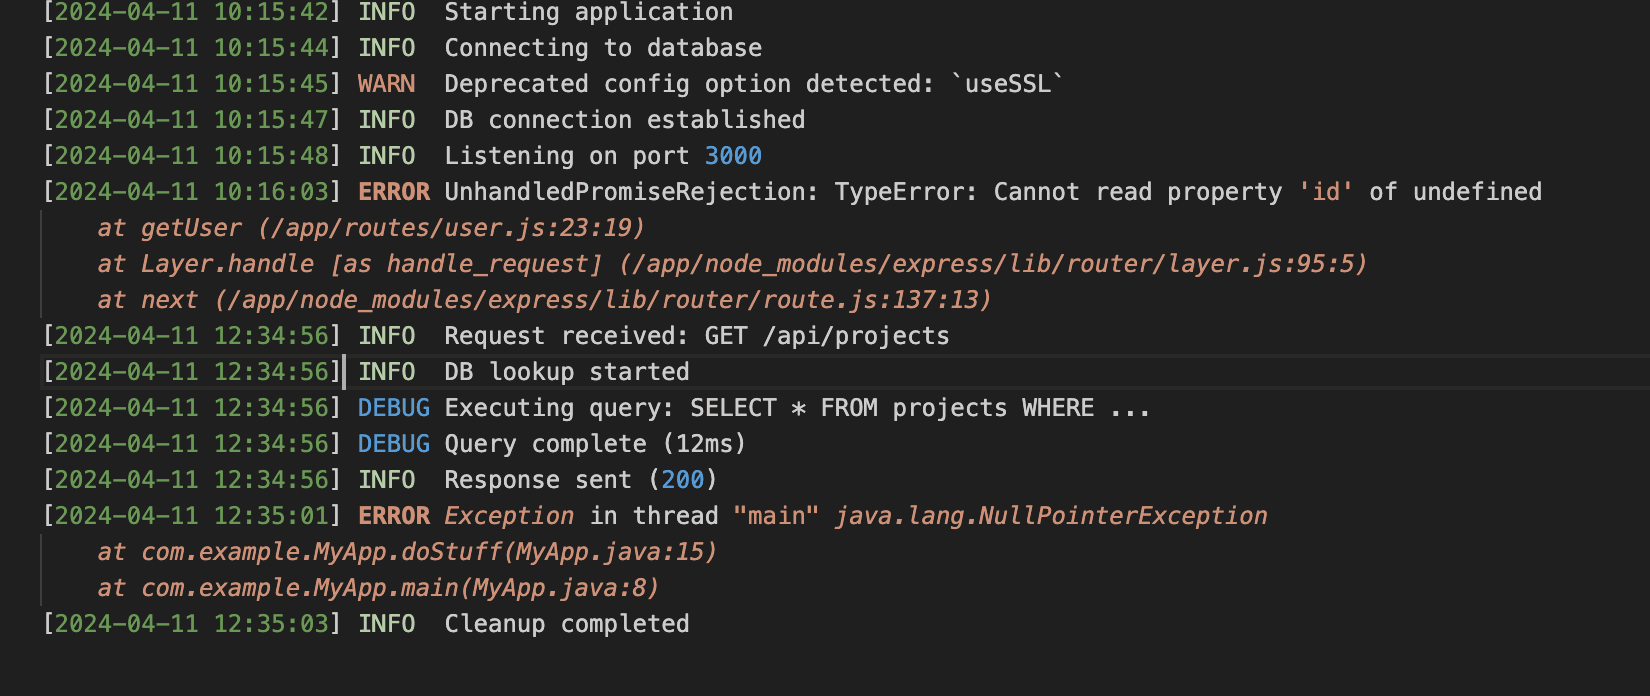The image size is (1650, 696).
Task: Click the timestamp 2024-04-11 10:16:03
Action: pos(191,192)
